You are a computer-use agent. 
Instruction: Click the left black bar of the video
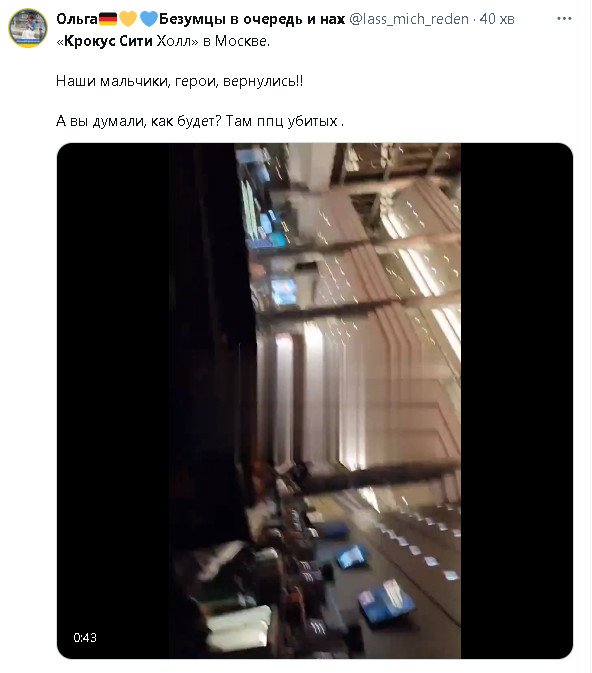click(113, 401)
